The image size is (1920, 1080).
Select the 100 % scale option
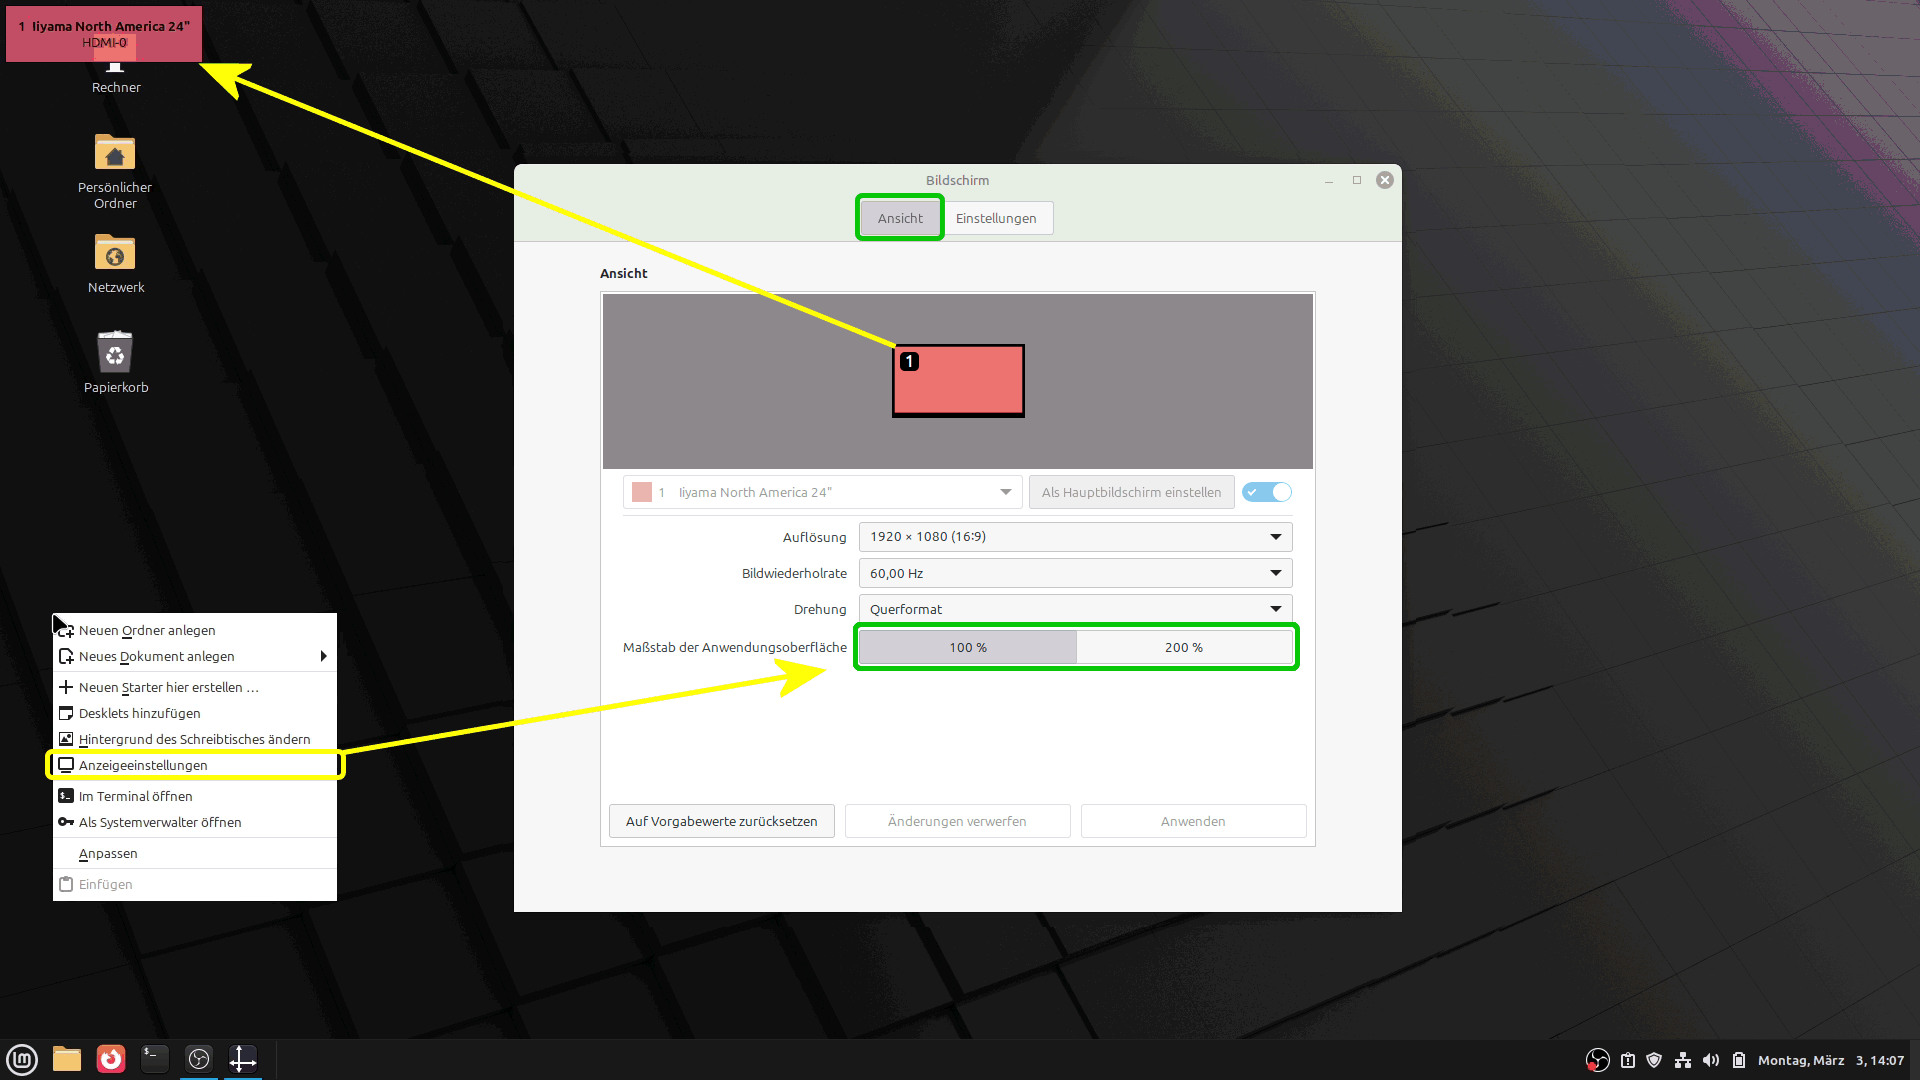[x=967, y=647]
